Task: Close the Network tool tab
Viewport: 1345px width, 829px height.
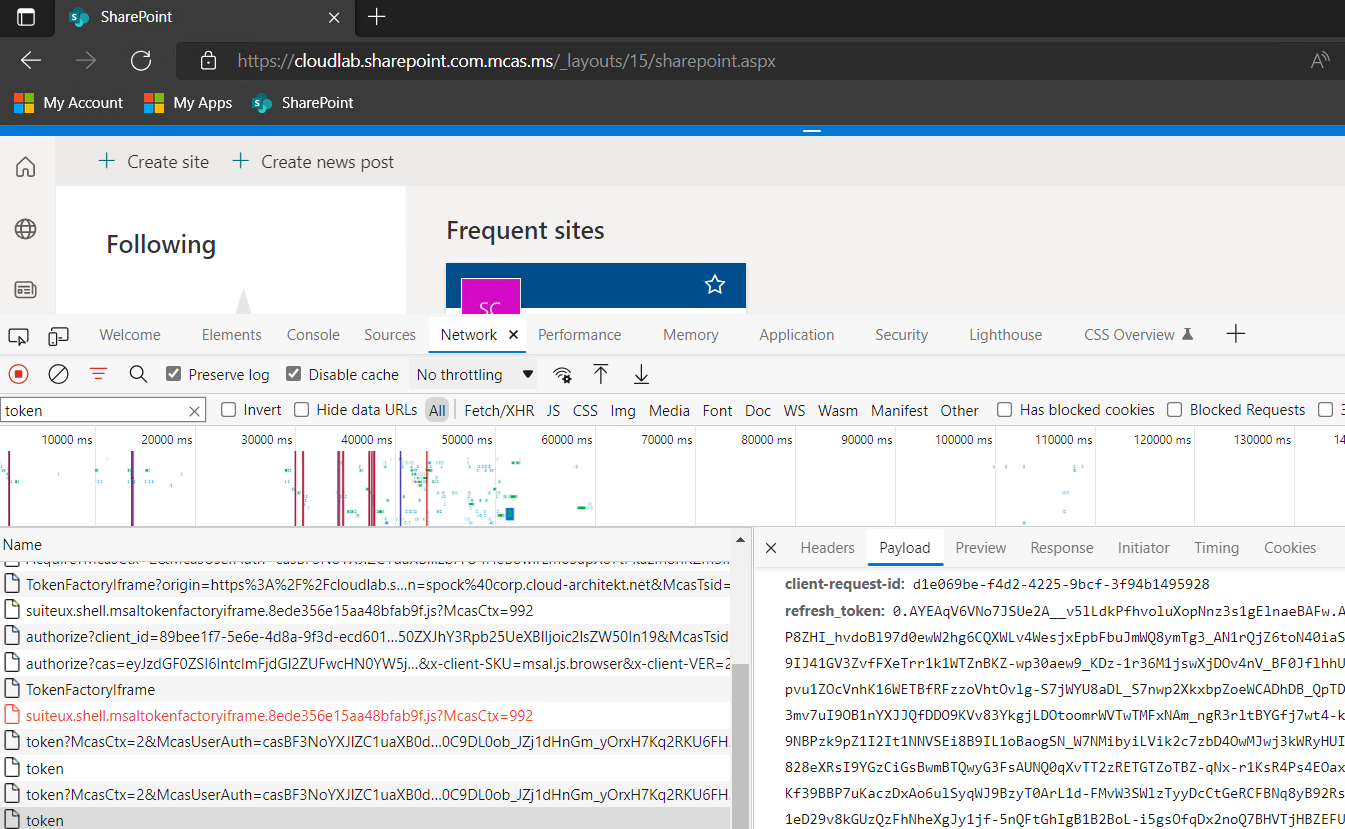Action: coord(513,335)
